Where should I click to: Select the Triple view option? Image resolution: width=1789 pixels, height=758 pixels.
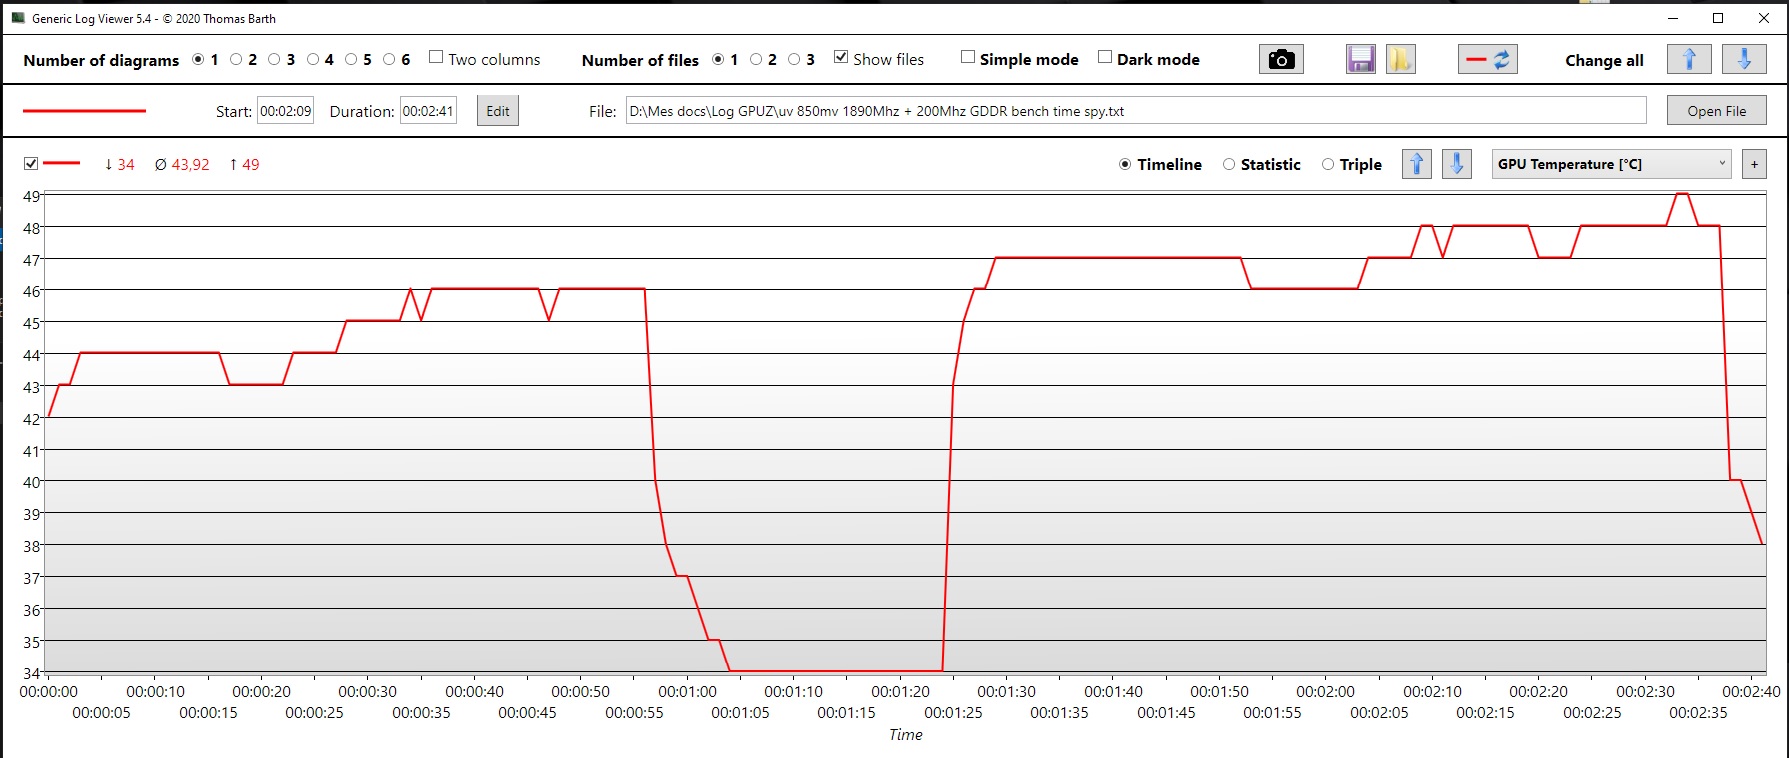pos(1328,165)
